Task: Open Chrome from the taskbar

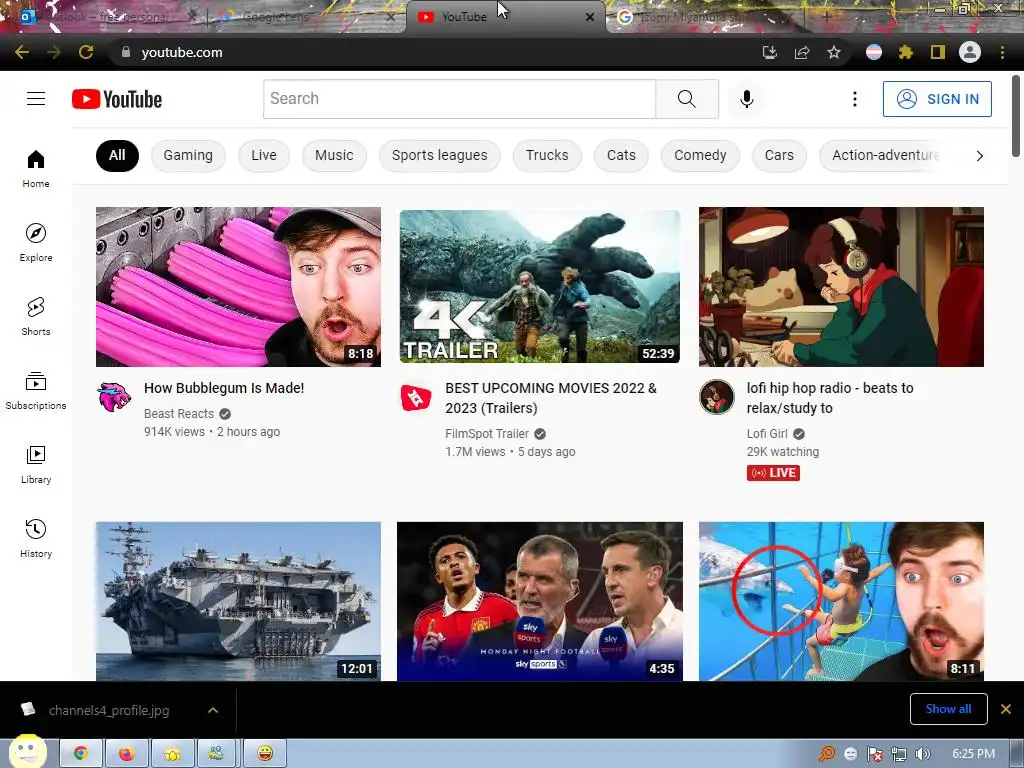Action: (81, 753)
